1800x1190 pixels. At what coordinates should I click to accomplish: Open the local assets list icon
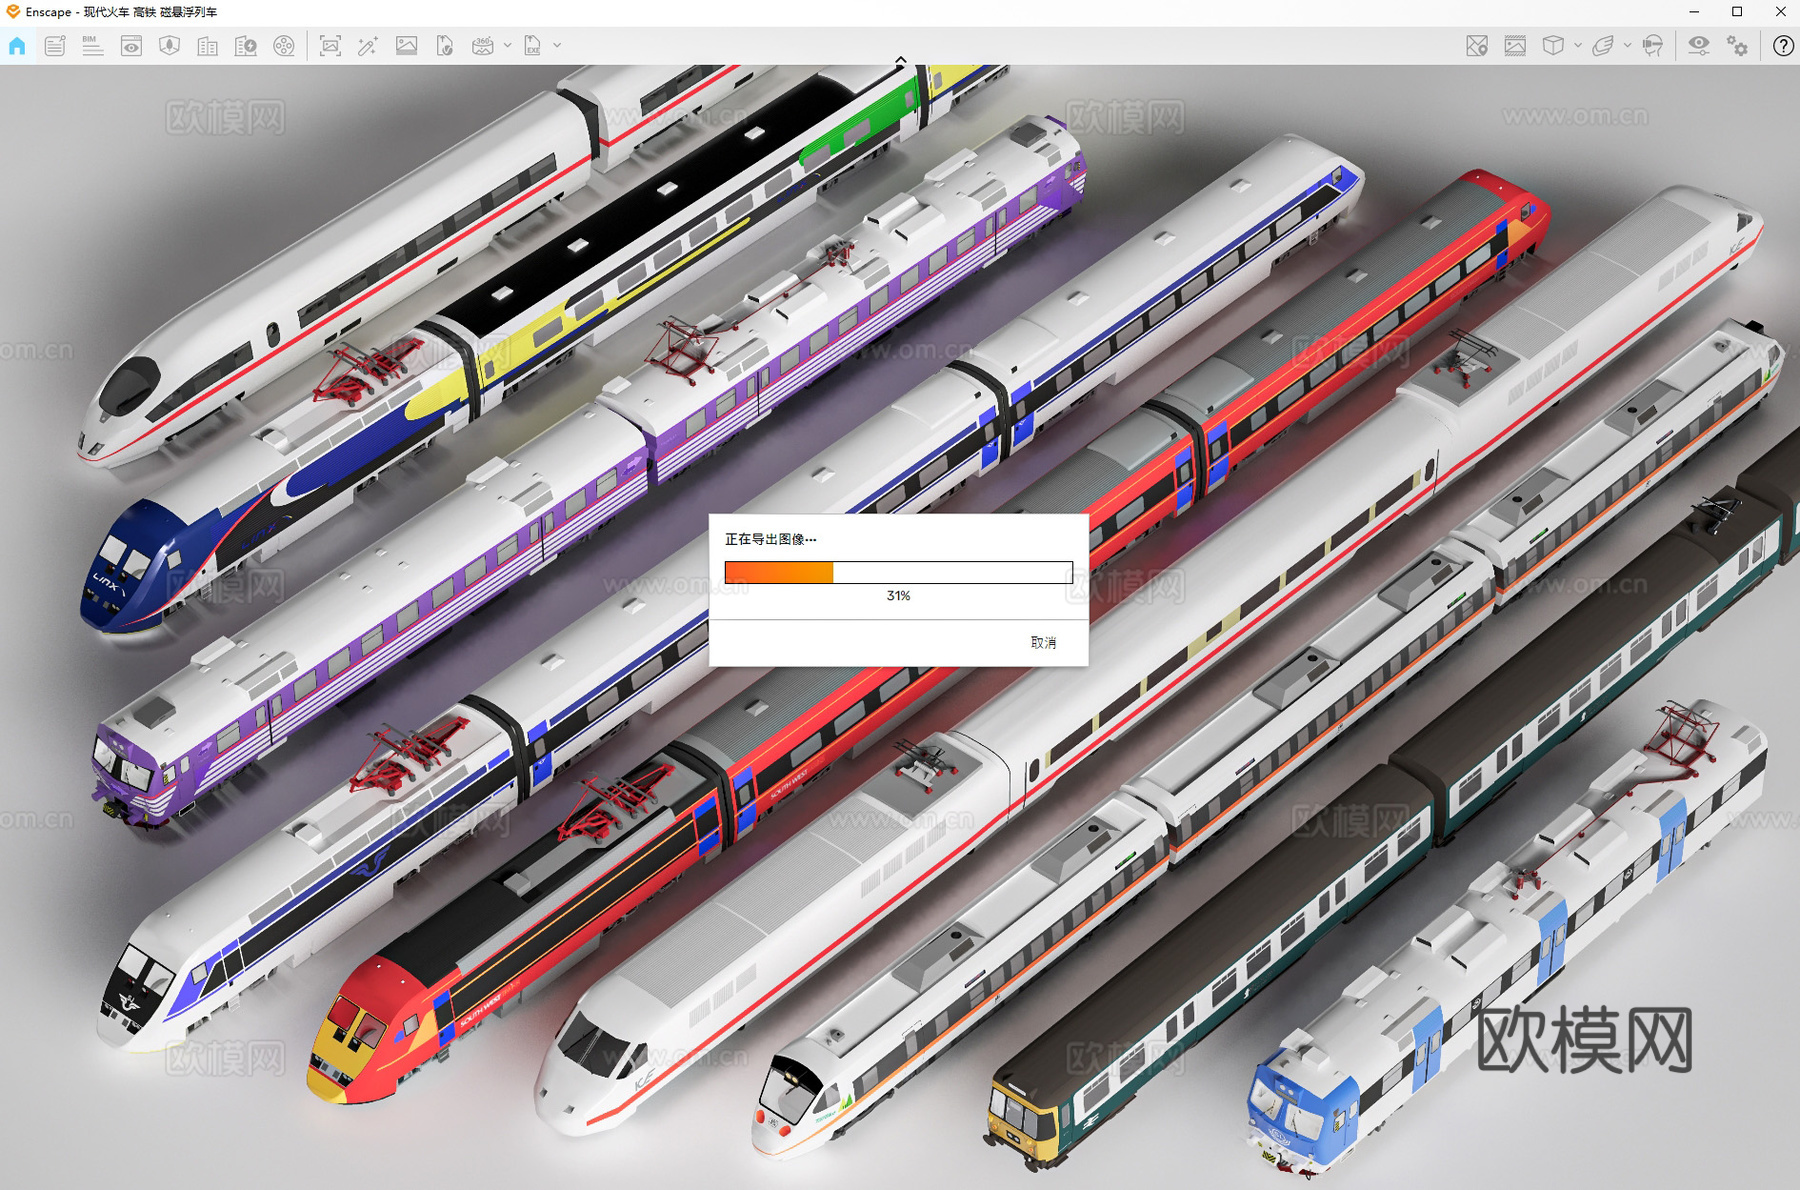(55, 46)
